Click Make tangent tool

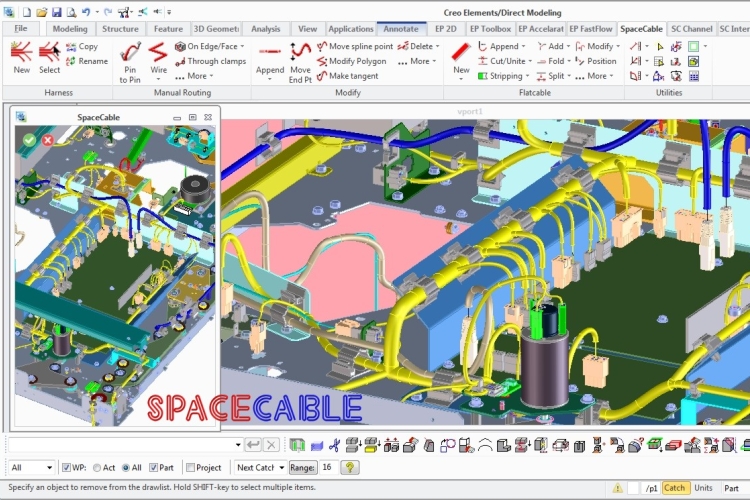tap(348, 76)
